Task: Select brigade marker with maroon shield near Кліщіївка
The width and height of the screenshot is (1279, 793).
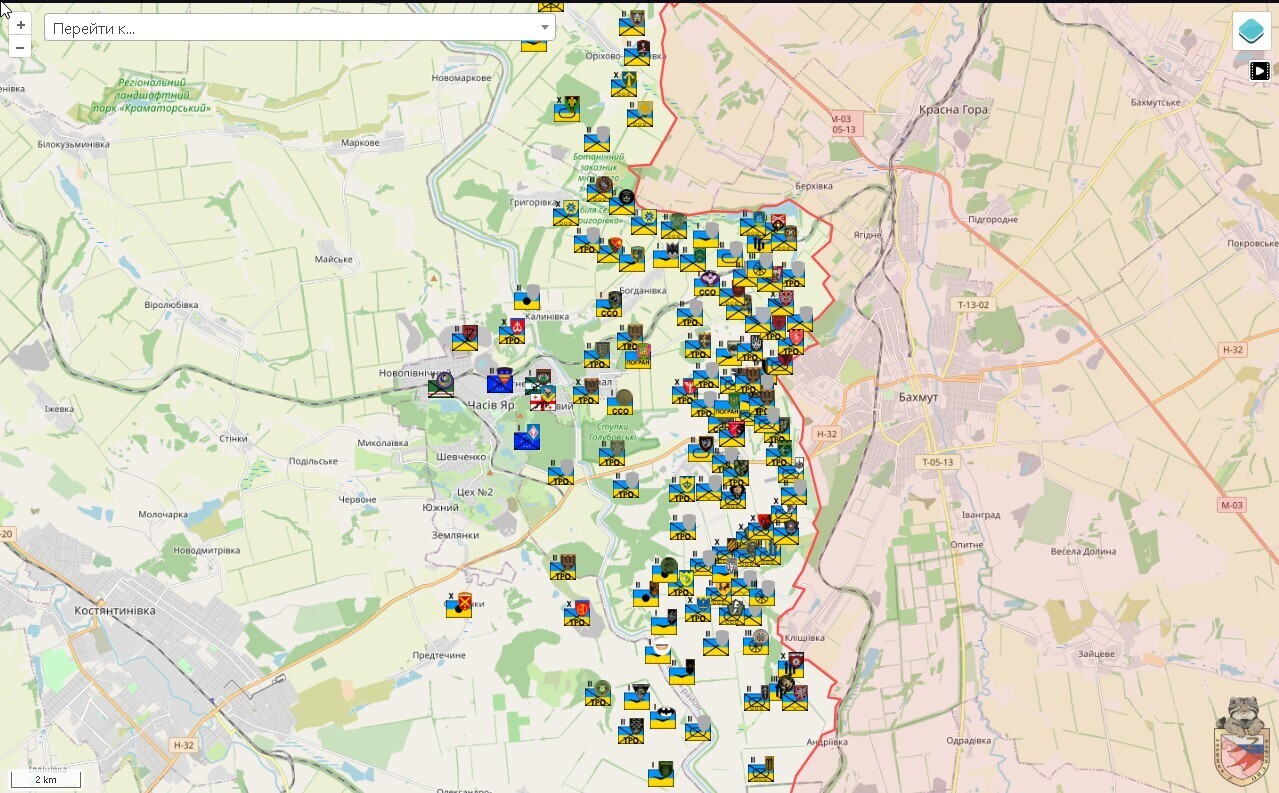Action: click(793, 665)
